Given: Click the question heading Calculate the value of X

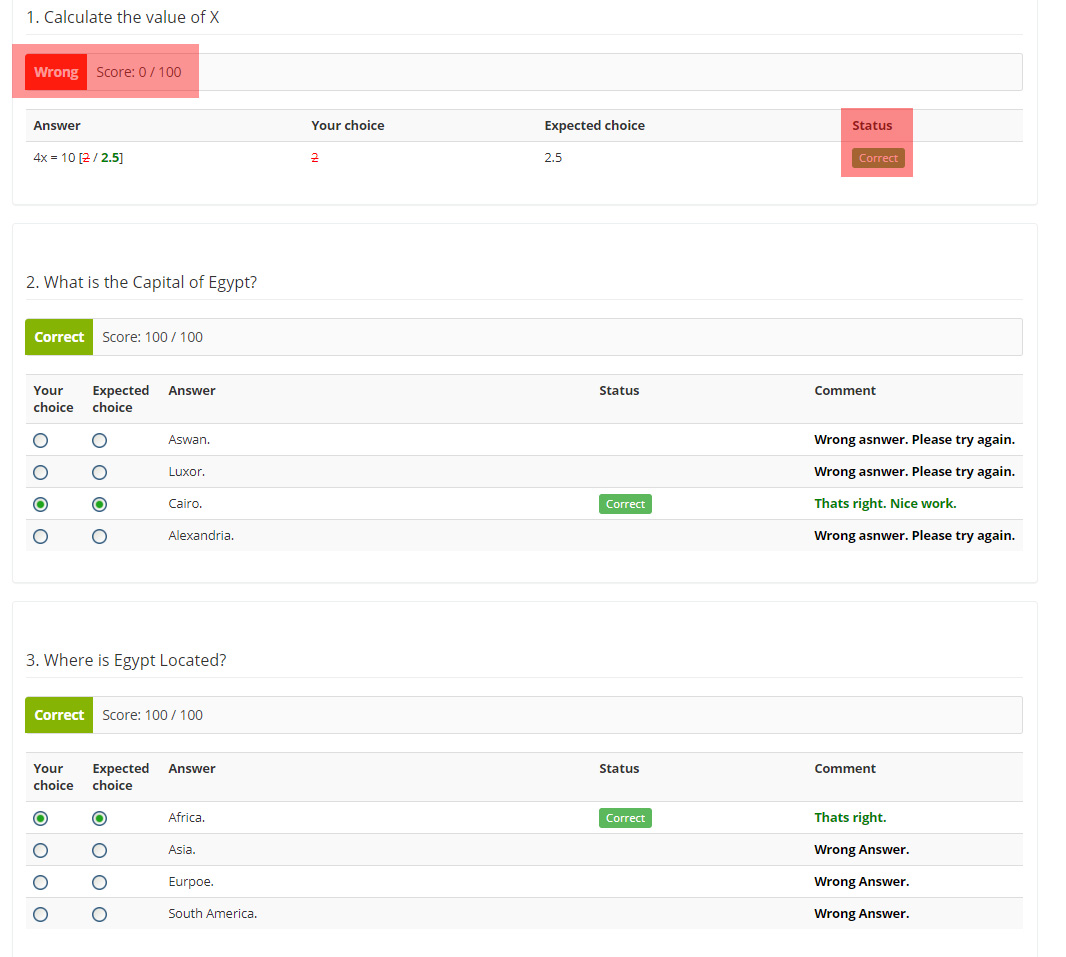Looking at the screenshot, I should 123,17.
